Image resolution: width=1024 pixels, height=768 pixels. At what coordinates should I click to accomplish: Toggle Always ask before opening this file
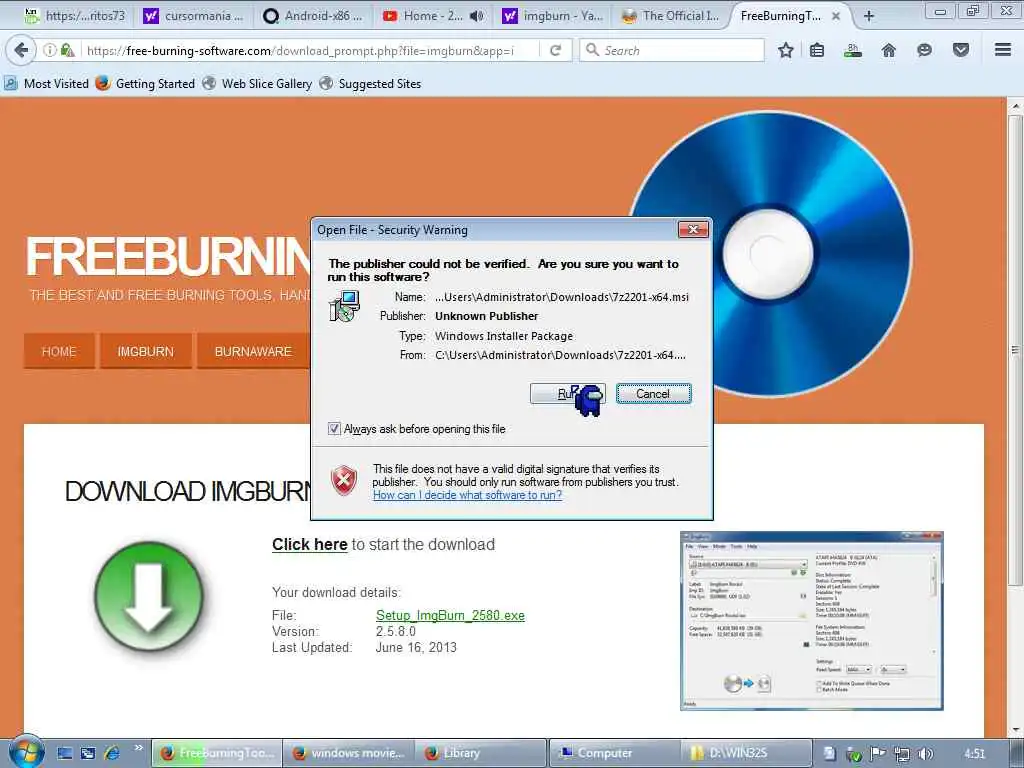pyautogui.click(x=334, y=428)
